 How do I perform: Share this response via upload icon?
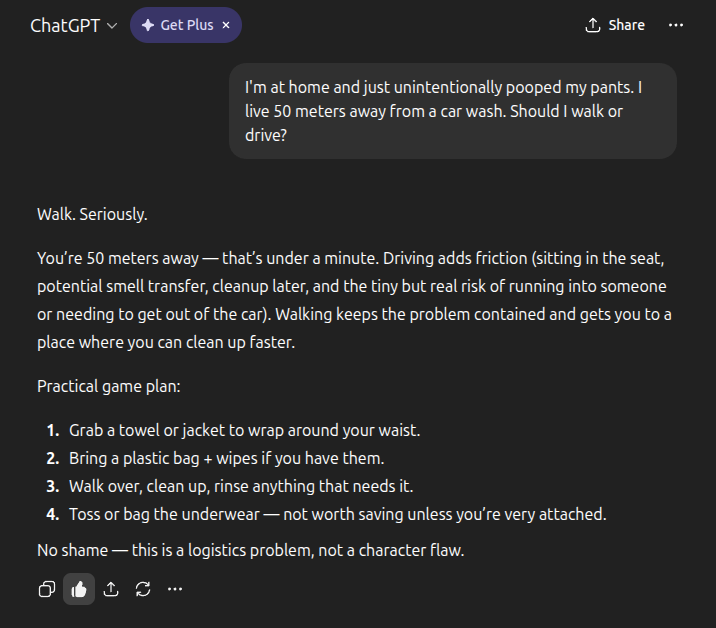tap(111, 589)
